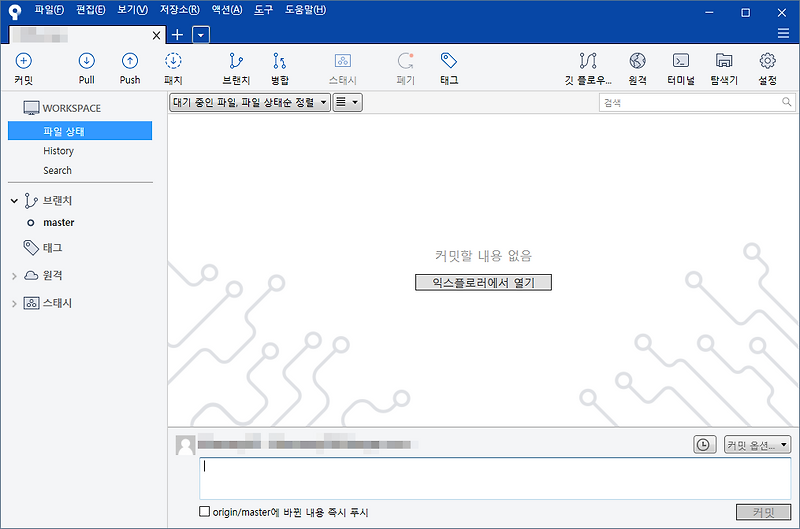Open the 도움말(H) menu

(305, 10)
